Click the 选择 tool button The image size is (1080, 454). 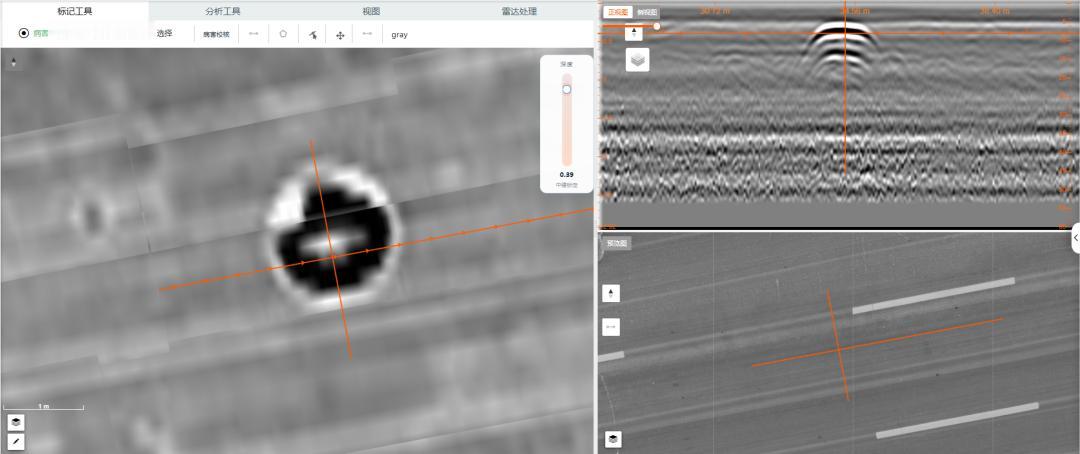click(165, 34)
